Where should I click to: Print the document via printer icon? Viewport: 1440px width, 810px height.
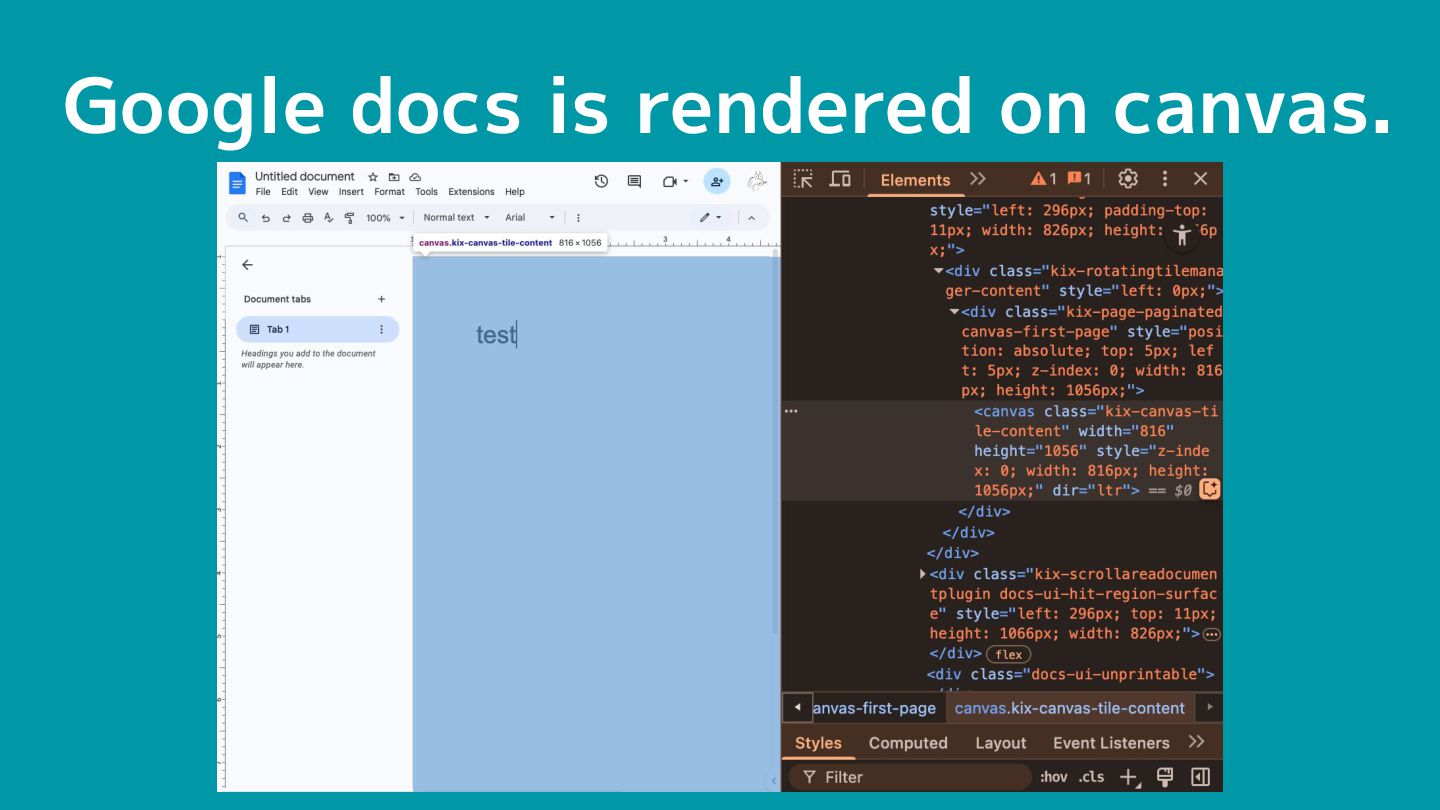coord(307,217)
